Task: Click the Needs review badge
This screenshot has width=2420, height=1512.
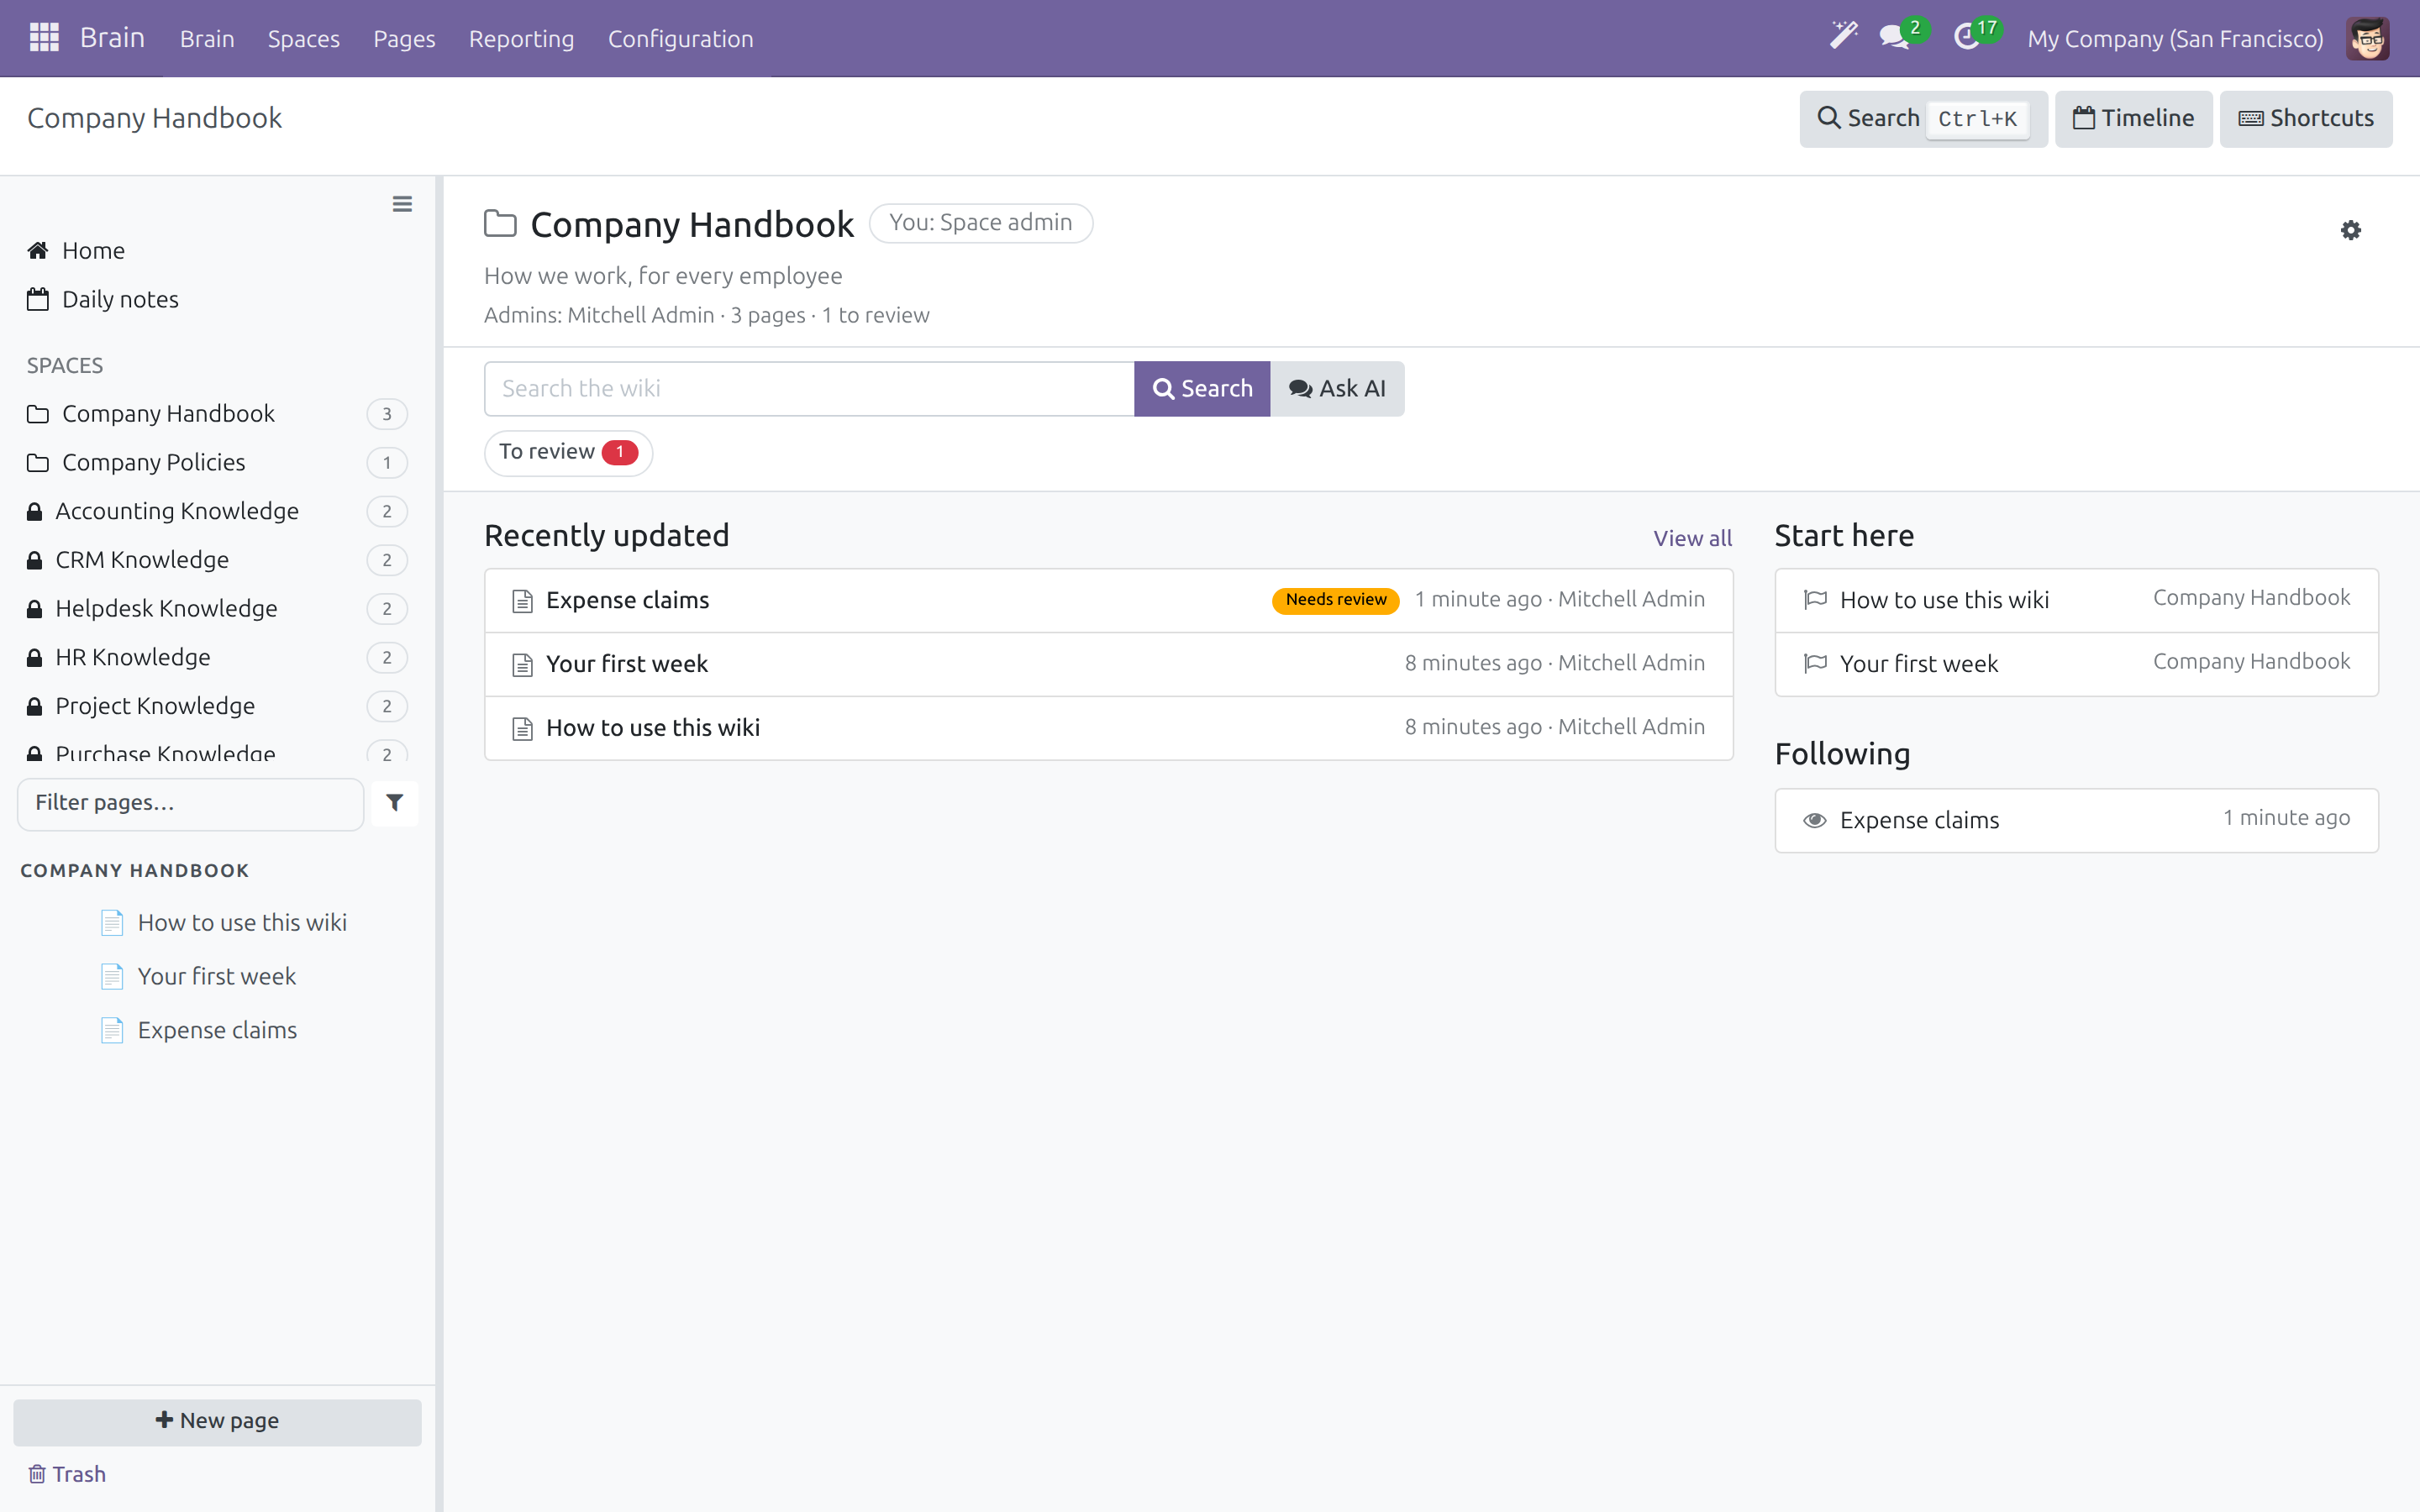Action: coord(1335,600)
